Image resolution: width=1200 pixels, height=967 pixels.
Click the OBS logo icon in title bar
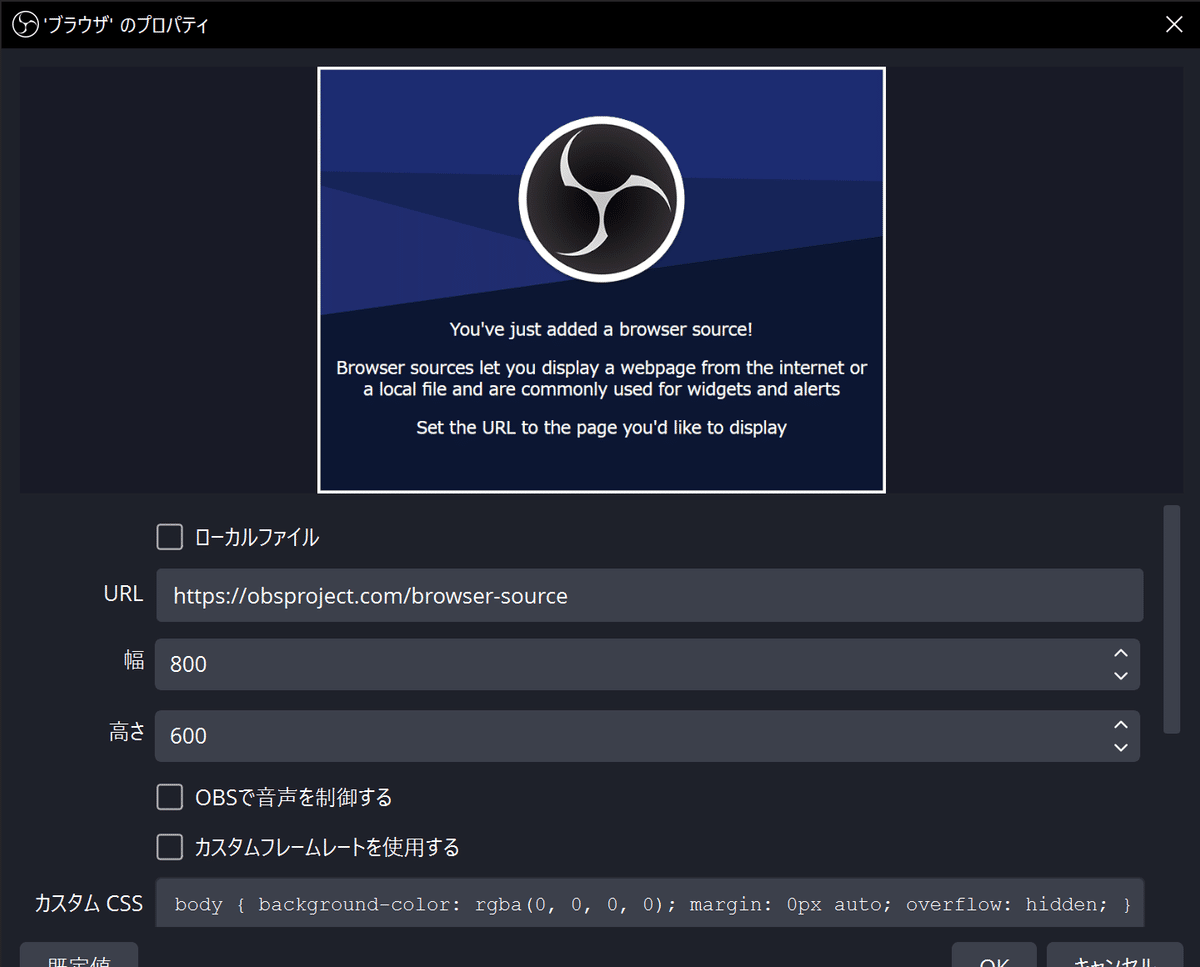[25, 24]
